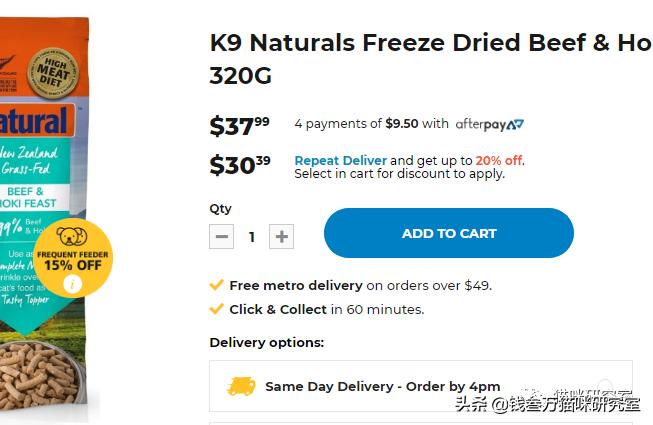The width and height of the screenshot is (653, 425).
Task: Open the Repeat Deliver link
Action: click(340, 160)
